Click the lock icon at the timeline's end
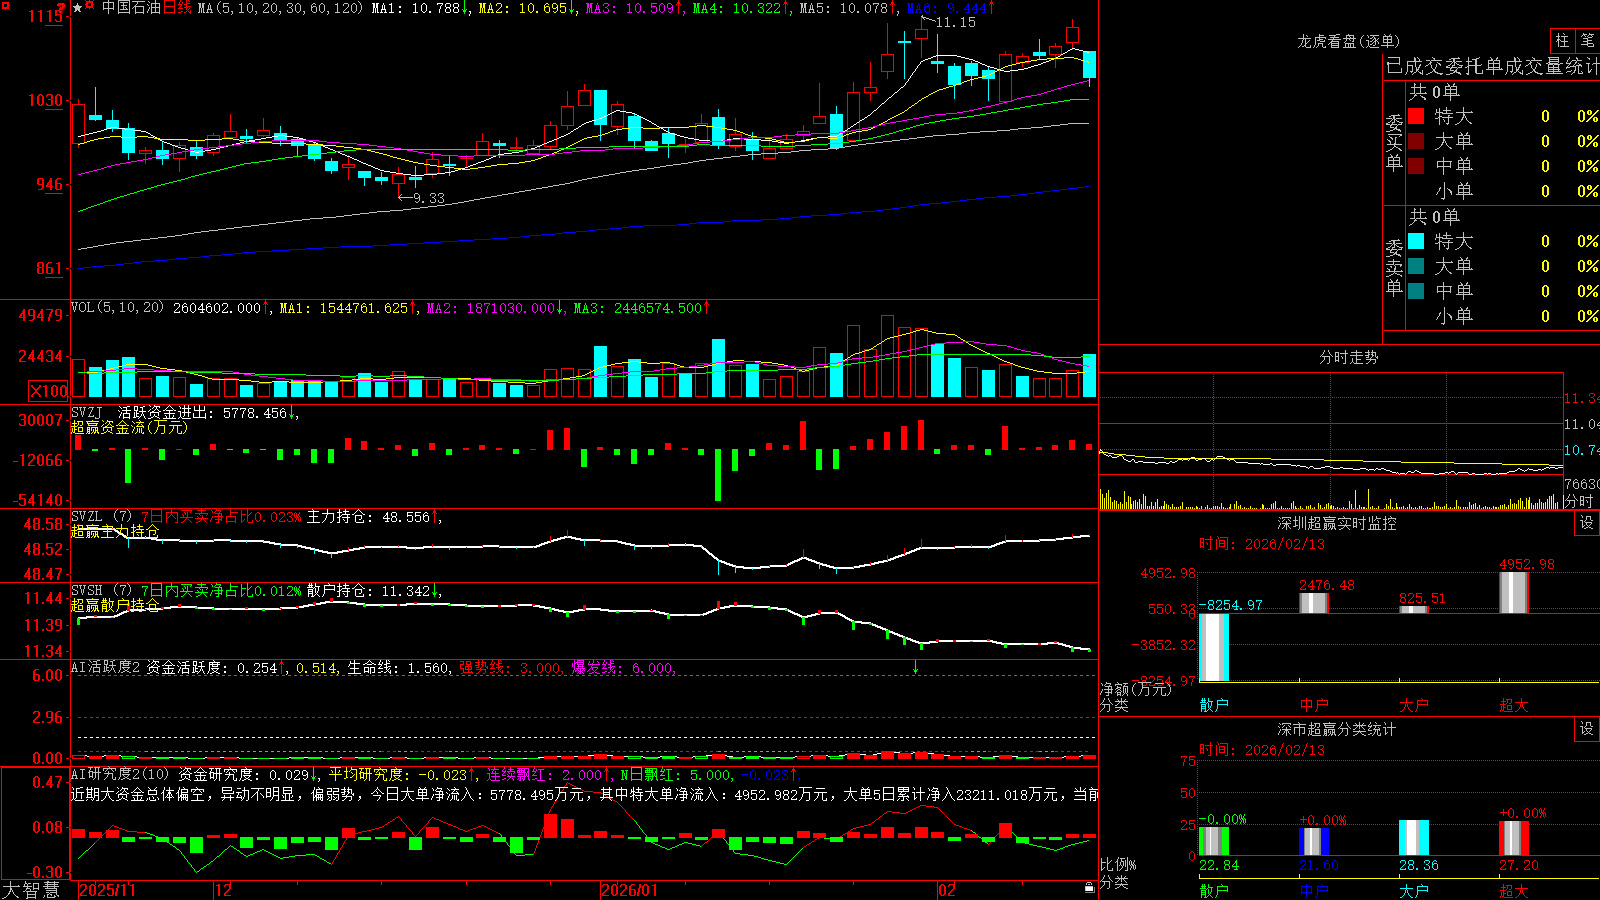This screenshot has height=900, width=1600. point(1090,888)
